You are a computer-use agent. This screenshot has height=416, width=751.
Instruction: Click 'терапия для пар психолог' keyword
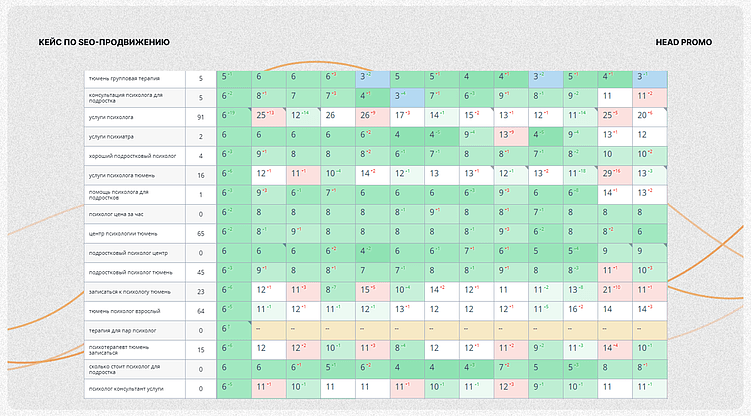(123, 328)
